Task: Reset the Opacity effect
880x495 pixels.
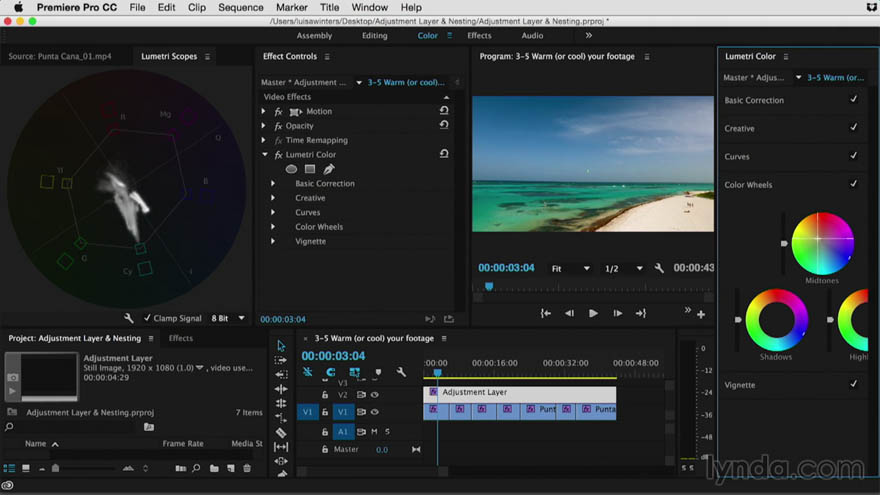Action: pos(444,125)
